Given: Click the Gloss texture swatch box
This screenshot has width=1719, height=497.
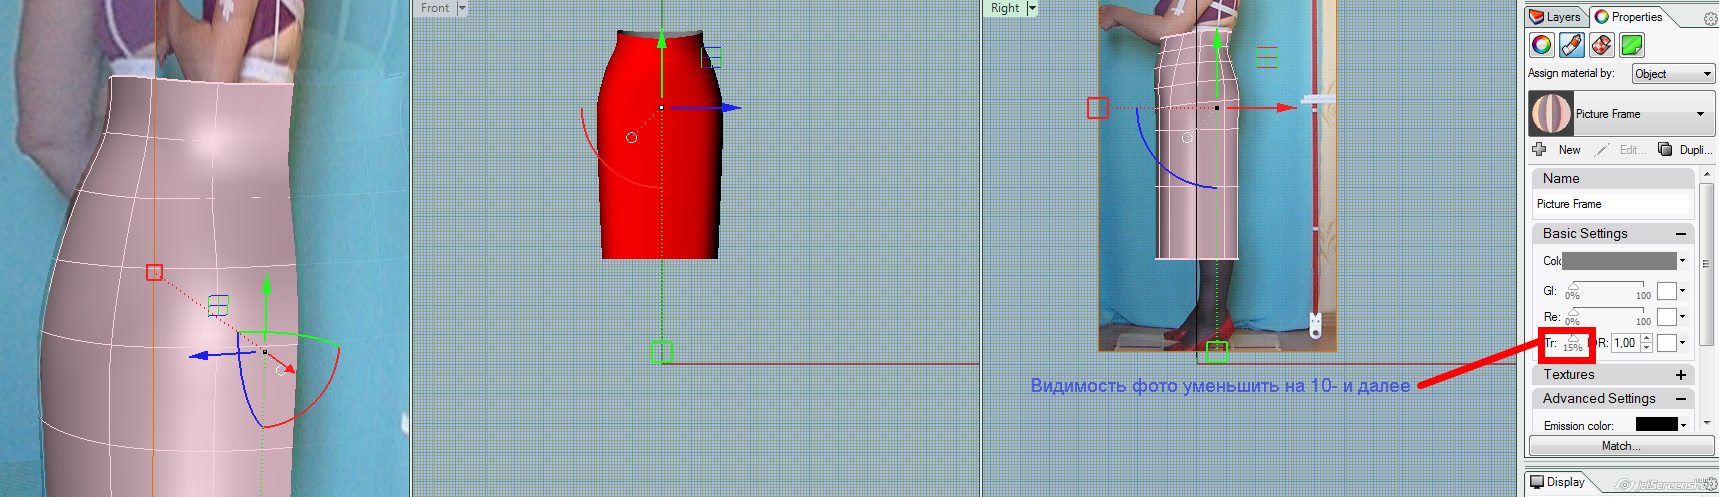Looking at the screenshot, I should point(1666,291).
